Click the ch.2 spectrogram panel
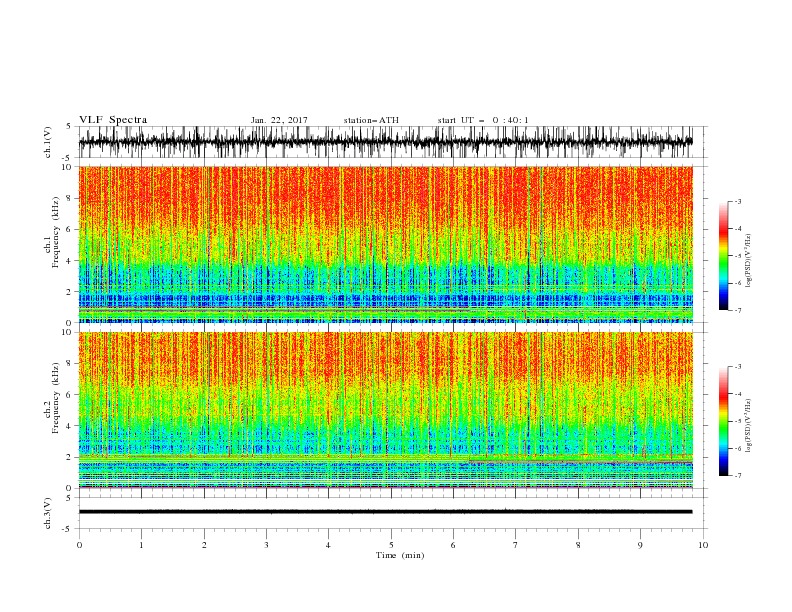This screenshot has width=792, height=612. pyautogui.click(x=386, y=410)
